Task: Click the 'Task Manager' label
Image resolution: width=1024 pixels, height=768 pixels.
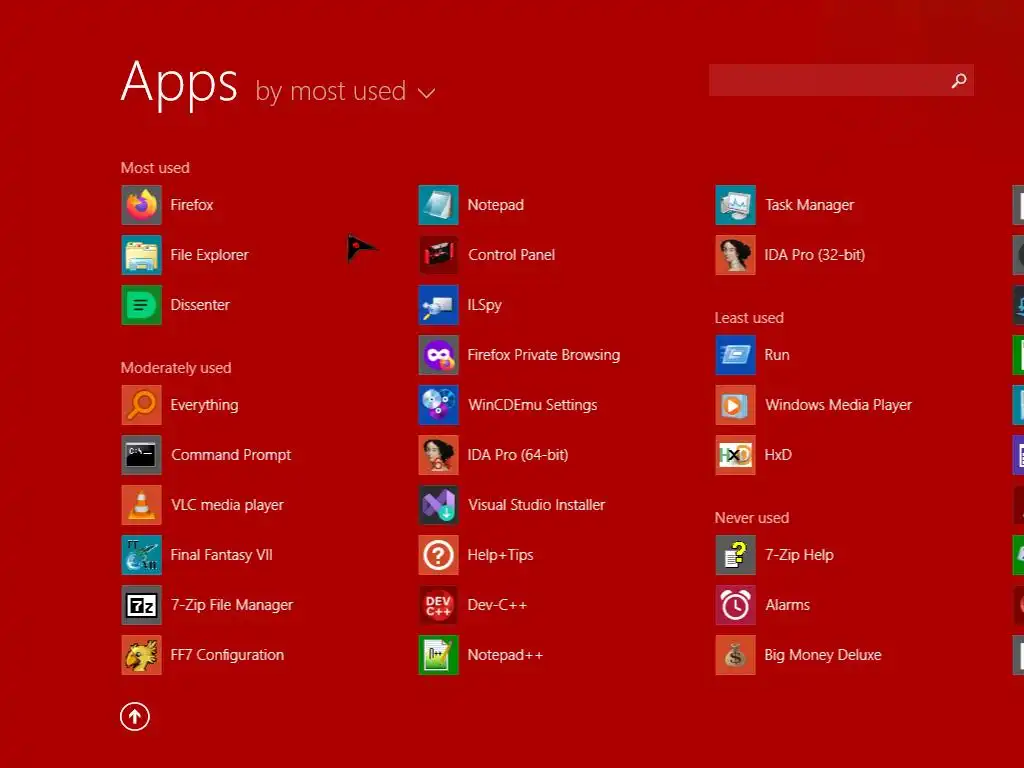Action: 810,205
